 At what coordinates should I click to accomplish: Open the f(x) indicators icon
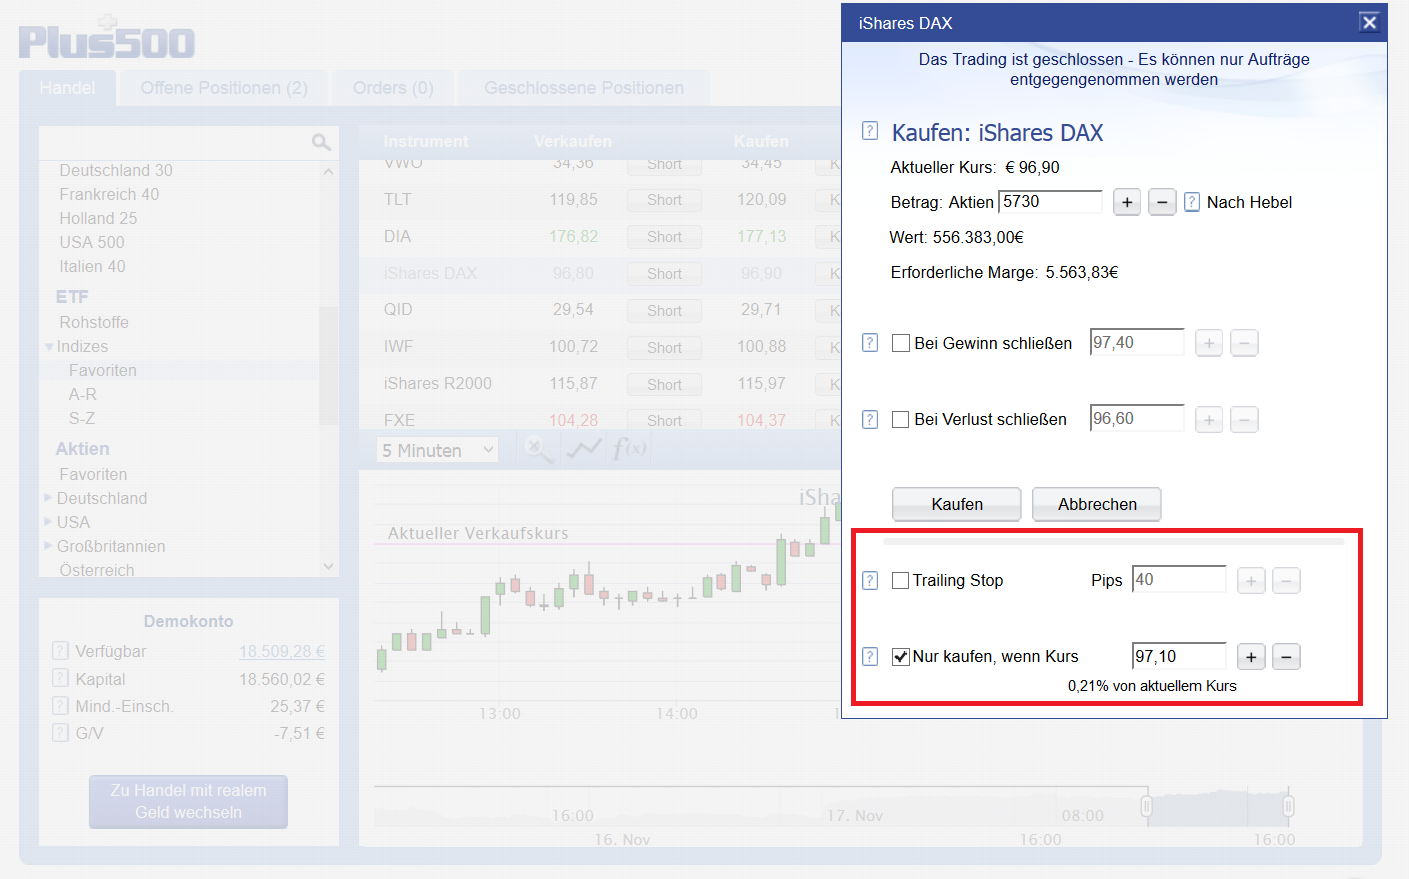[630, 449]
